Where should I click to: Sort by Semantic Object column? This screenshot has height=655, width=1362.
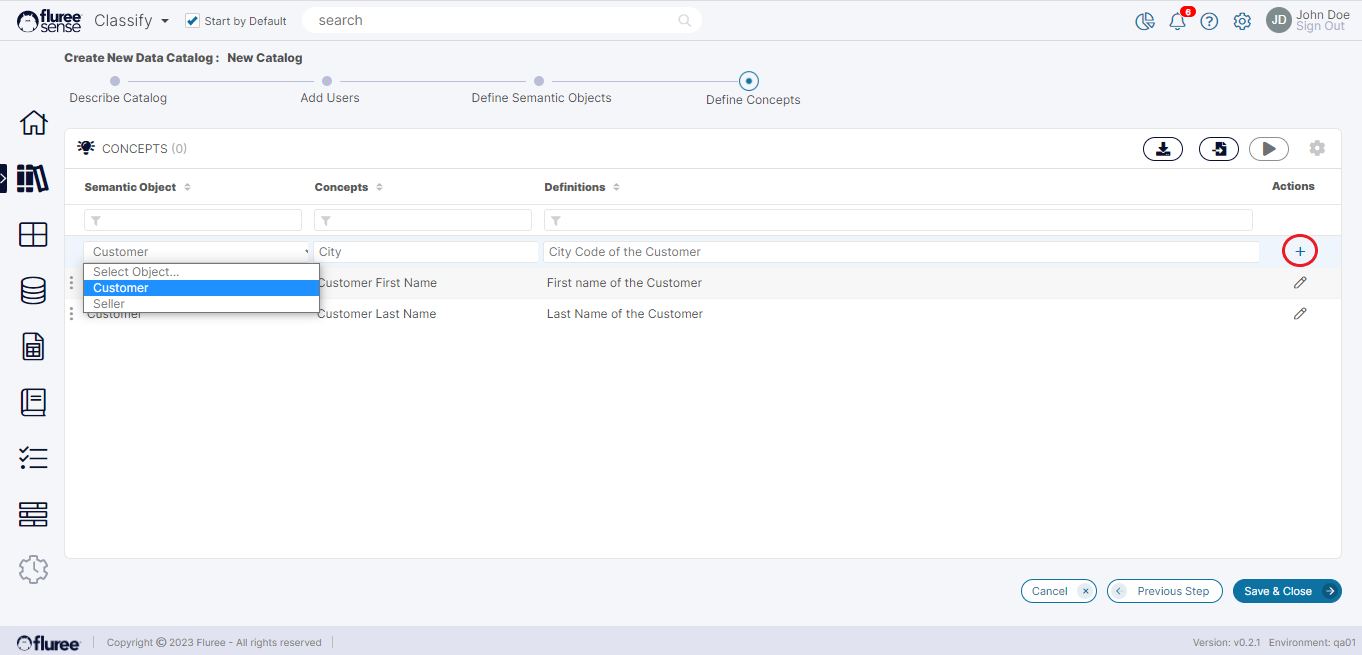[187, 187]
